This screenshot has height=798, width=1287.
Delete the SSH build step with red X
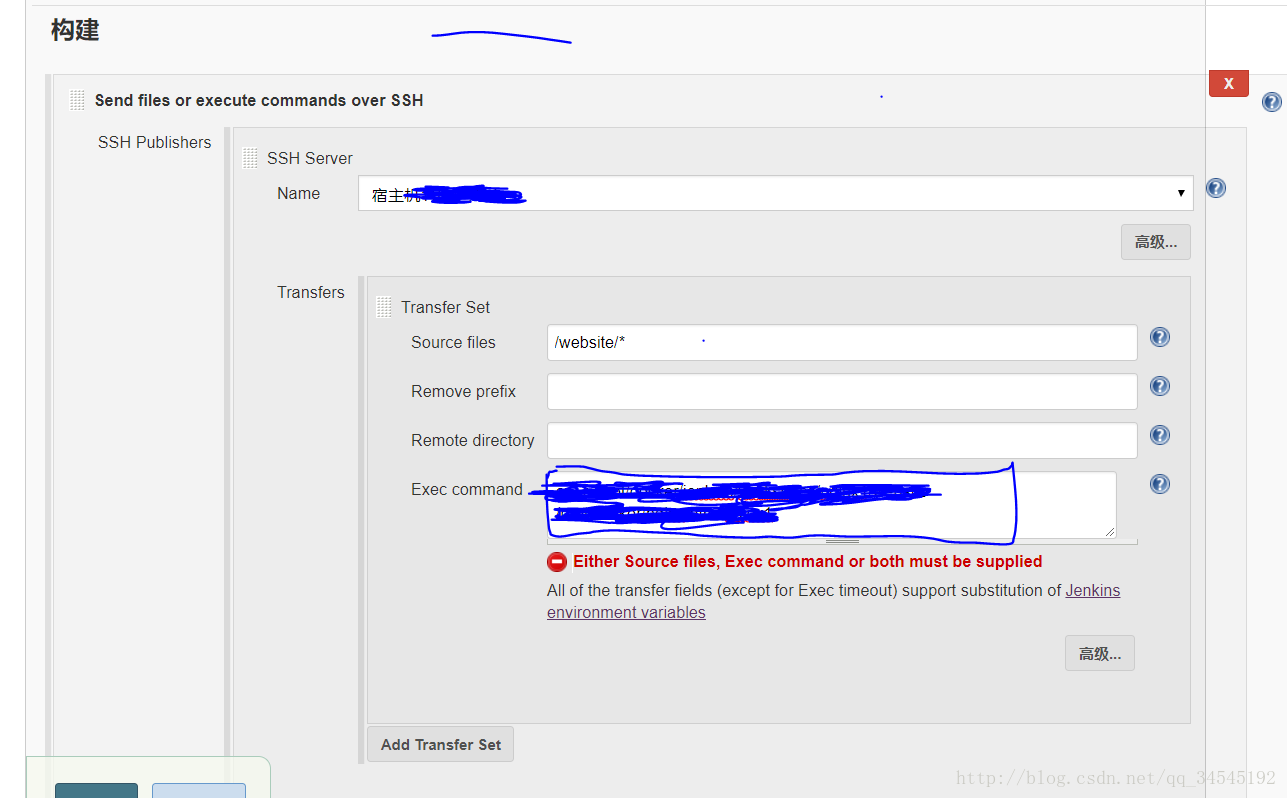[x=1228, y=84]
